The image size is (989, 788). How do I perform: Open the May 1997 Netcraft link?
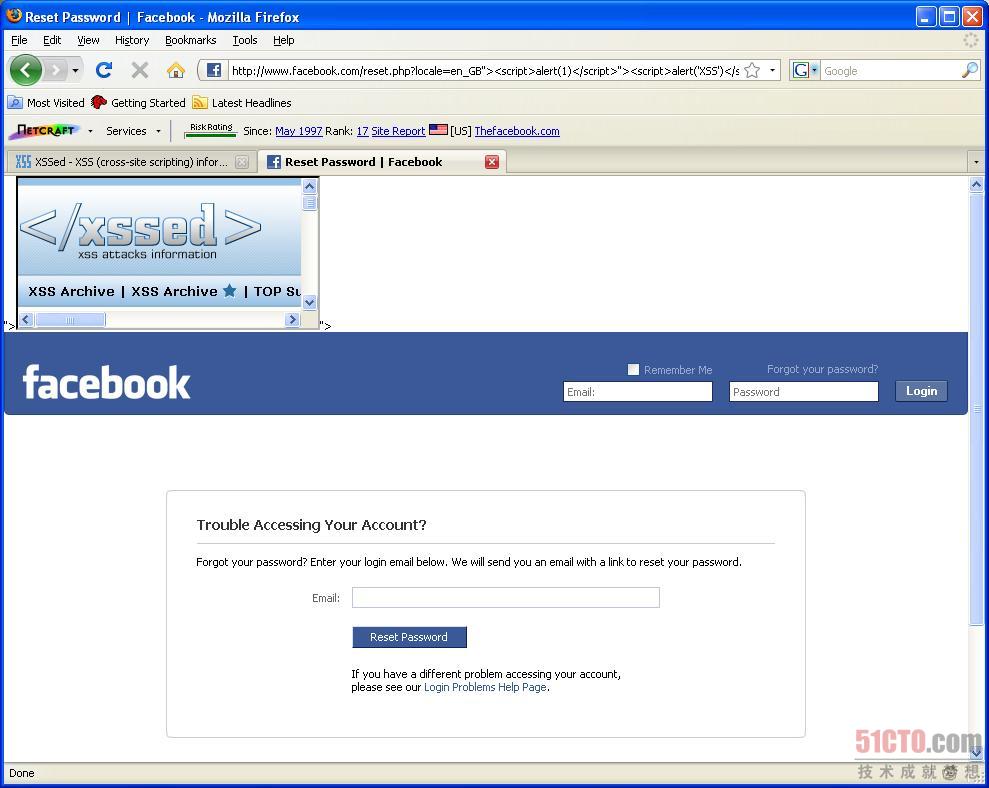tap(299, 131)
